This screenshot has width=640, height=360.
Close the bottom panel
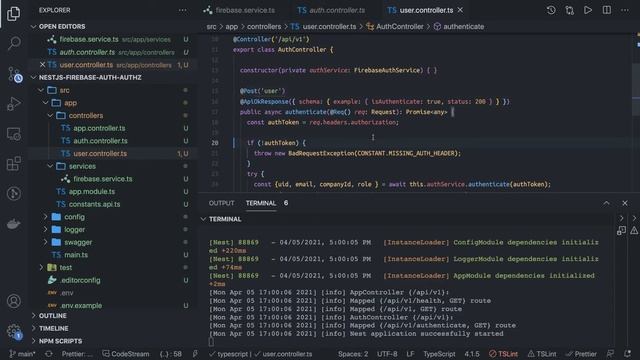click(625, 203)
